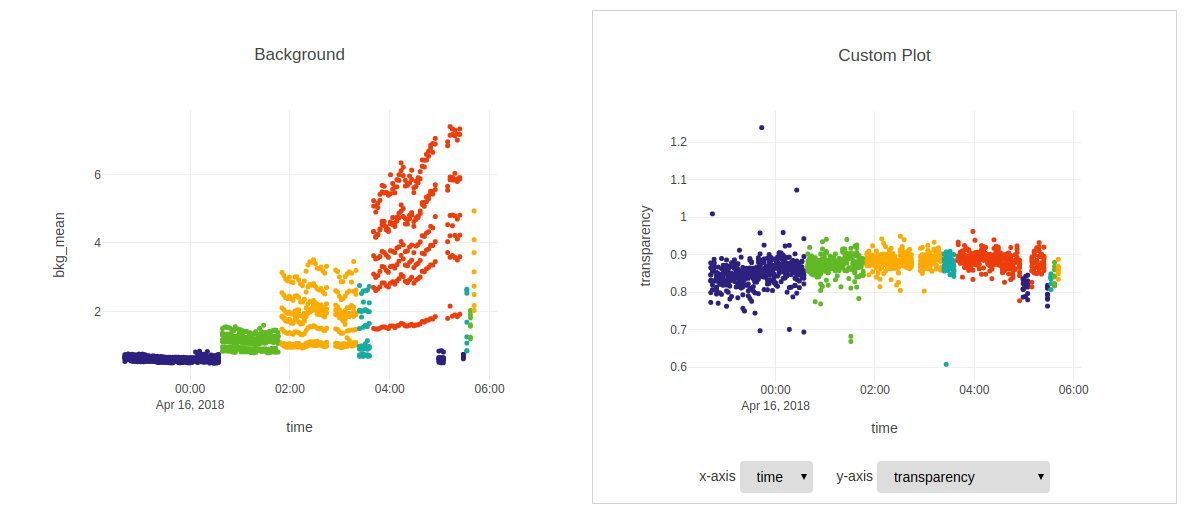Click the "Background" plot title

tap(299, 54)
